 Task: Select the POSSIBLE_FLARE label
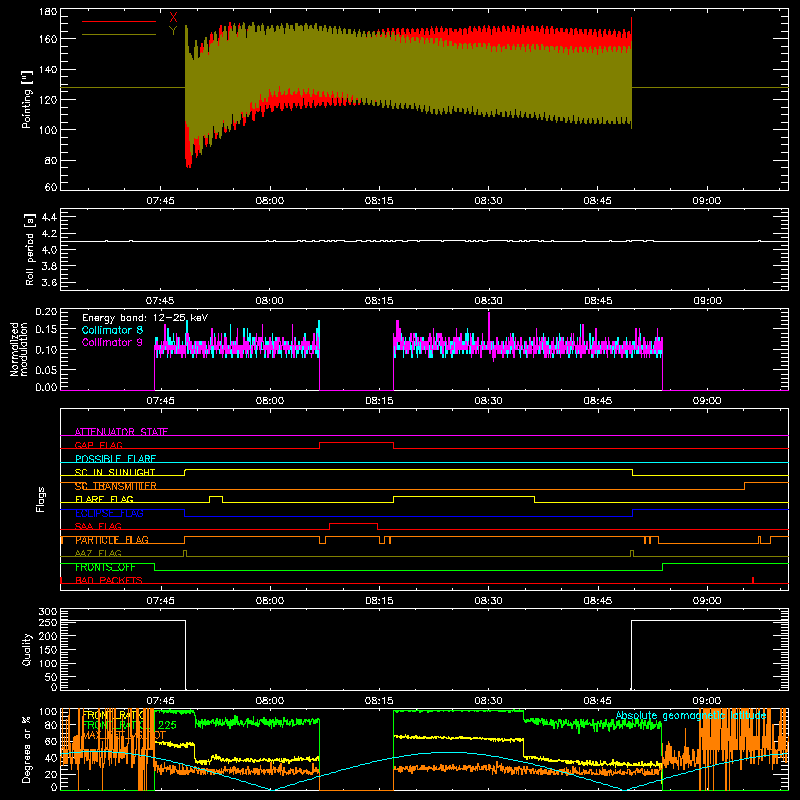click(115, 459)
